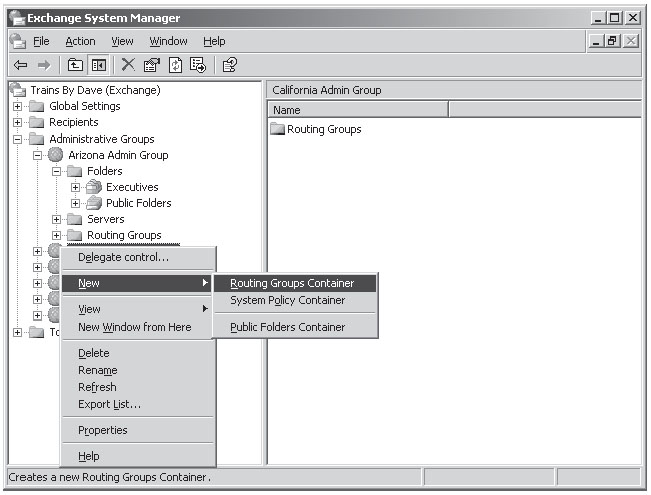Open the Window menu
This screenshot has width=651, height=495.
(x=168, y=41)
